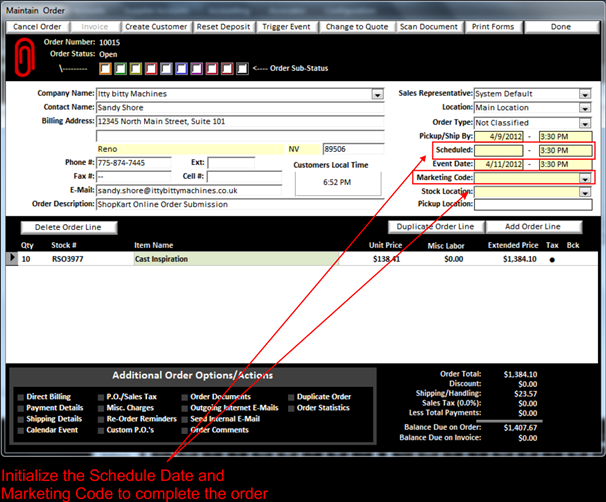
Task: Click Cancel Order in the top toolbar
Action: coord(38,26)
